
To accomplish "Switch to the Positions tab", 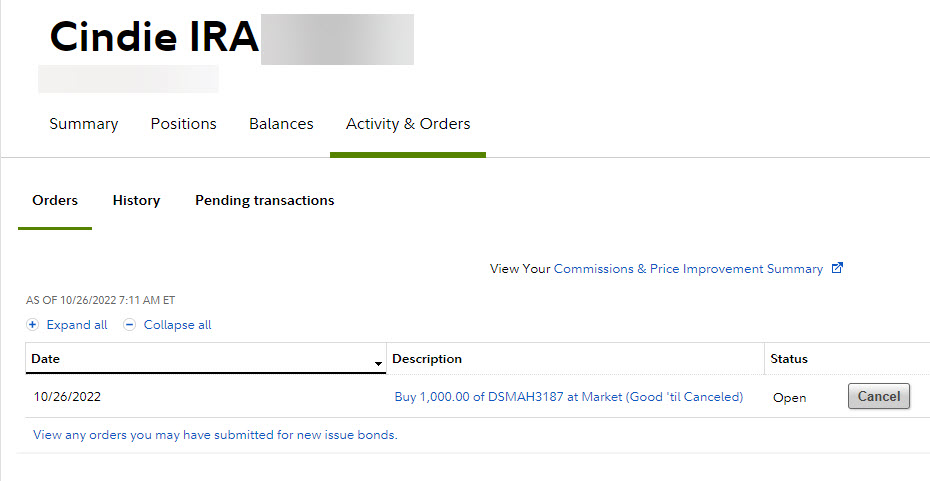I will (x=183, y=124).
